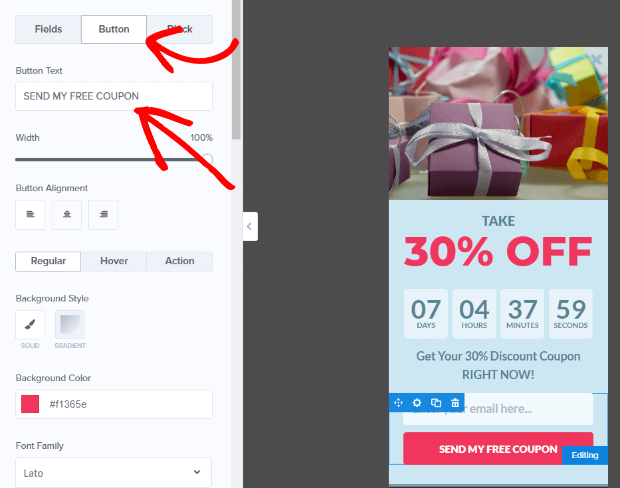Open the #f1365e background color swatch
Viewport: 620px width, 488px height.
coord(30,404)
